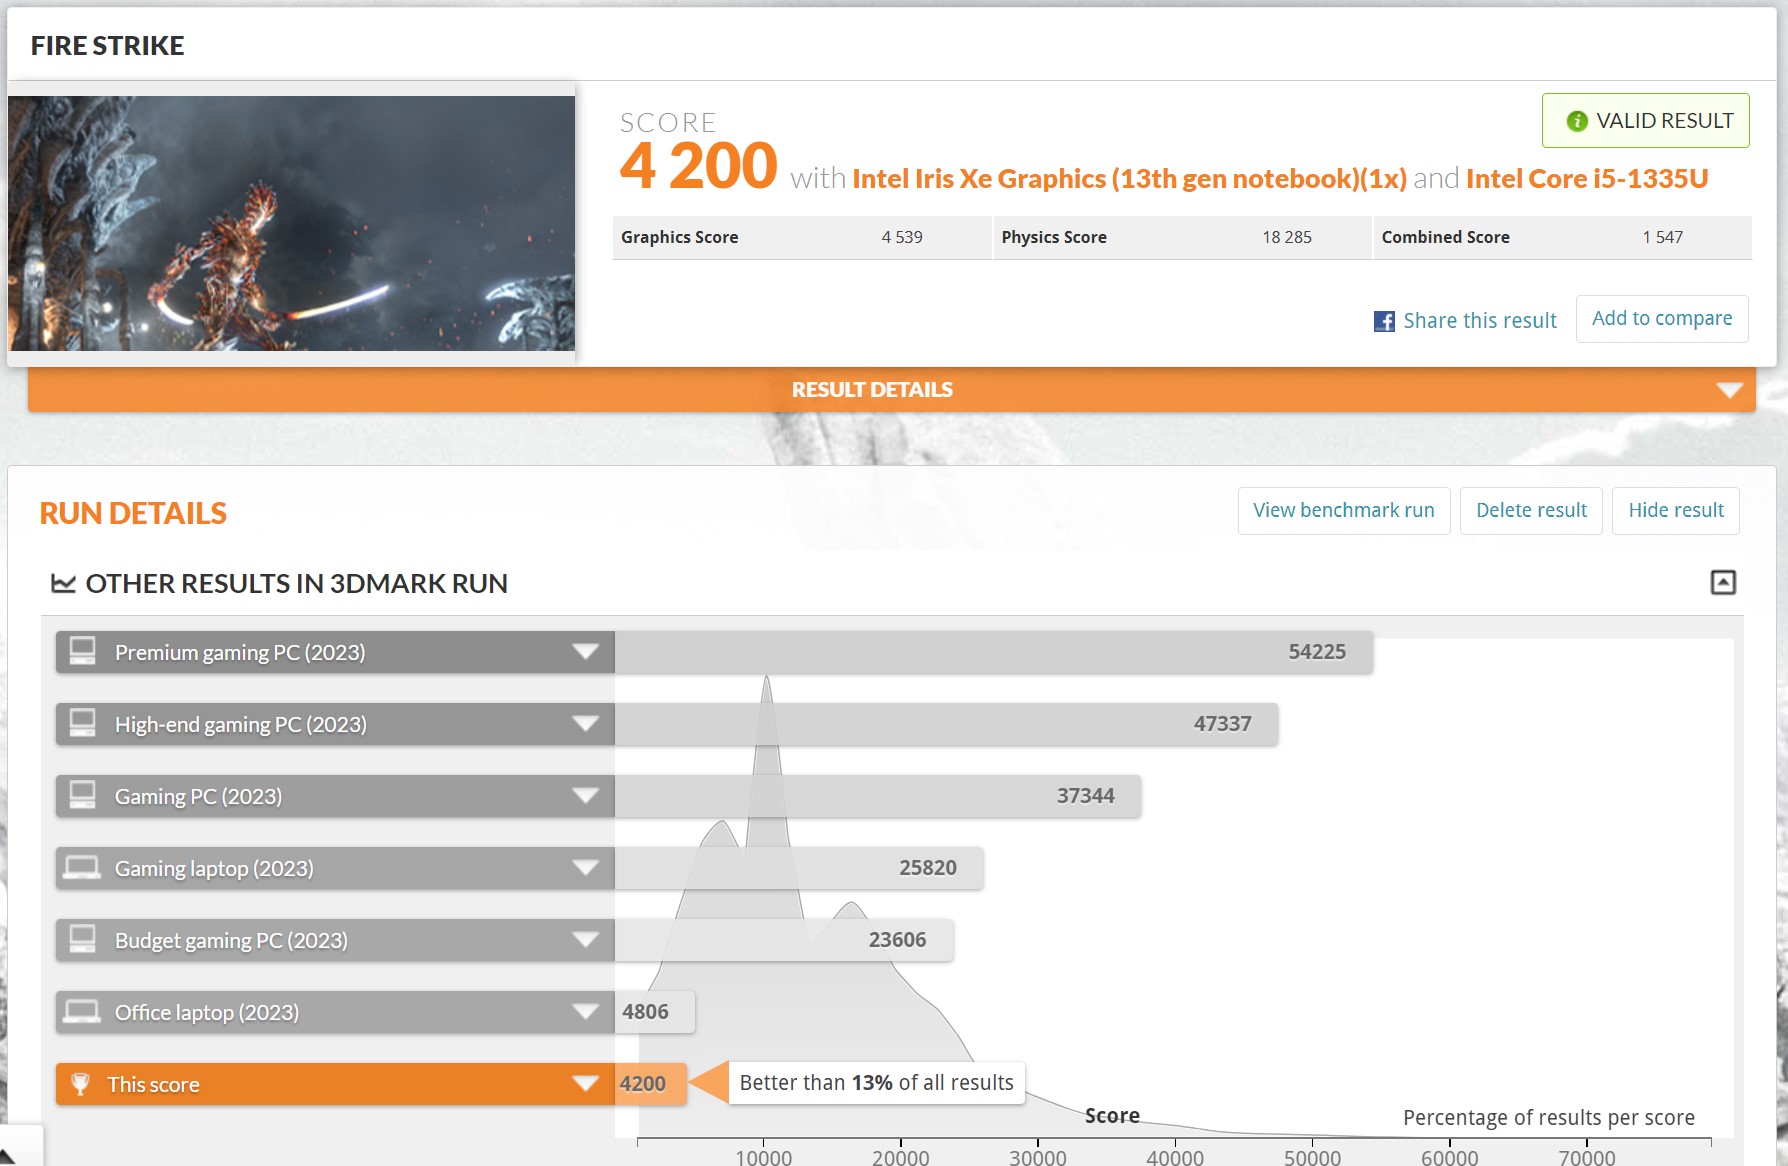
Task: Click the Premium gaming PC score bar 54225
Action: coord(993,652)
